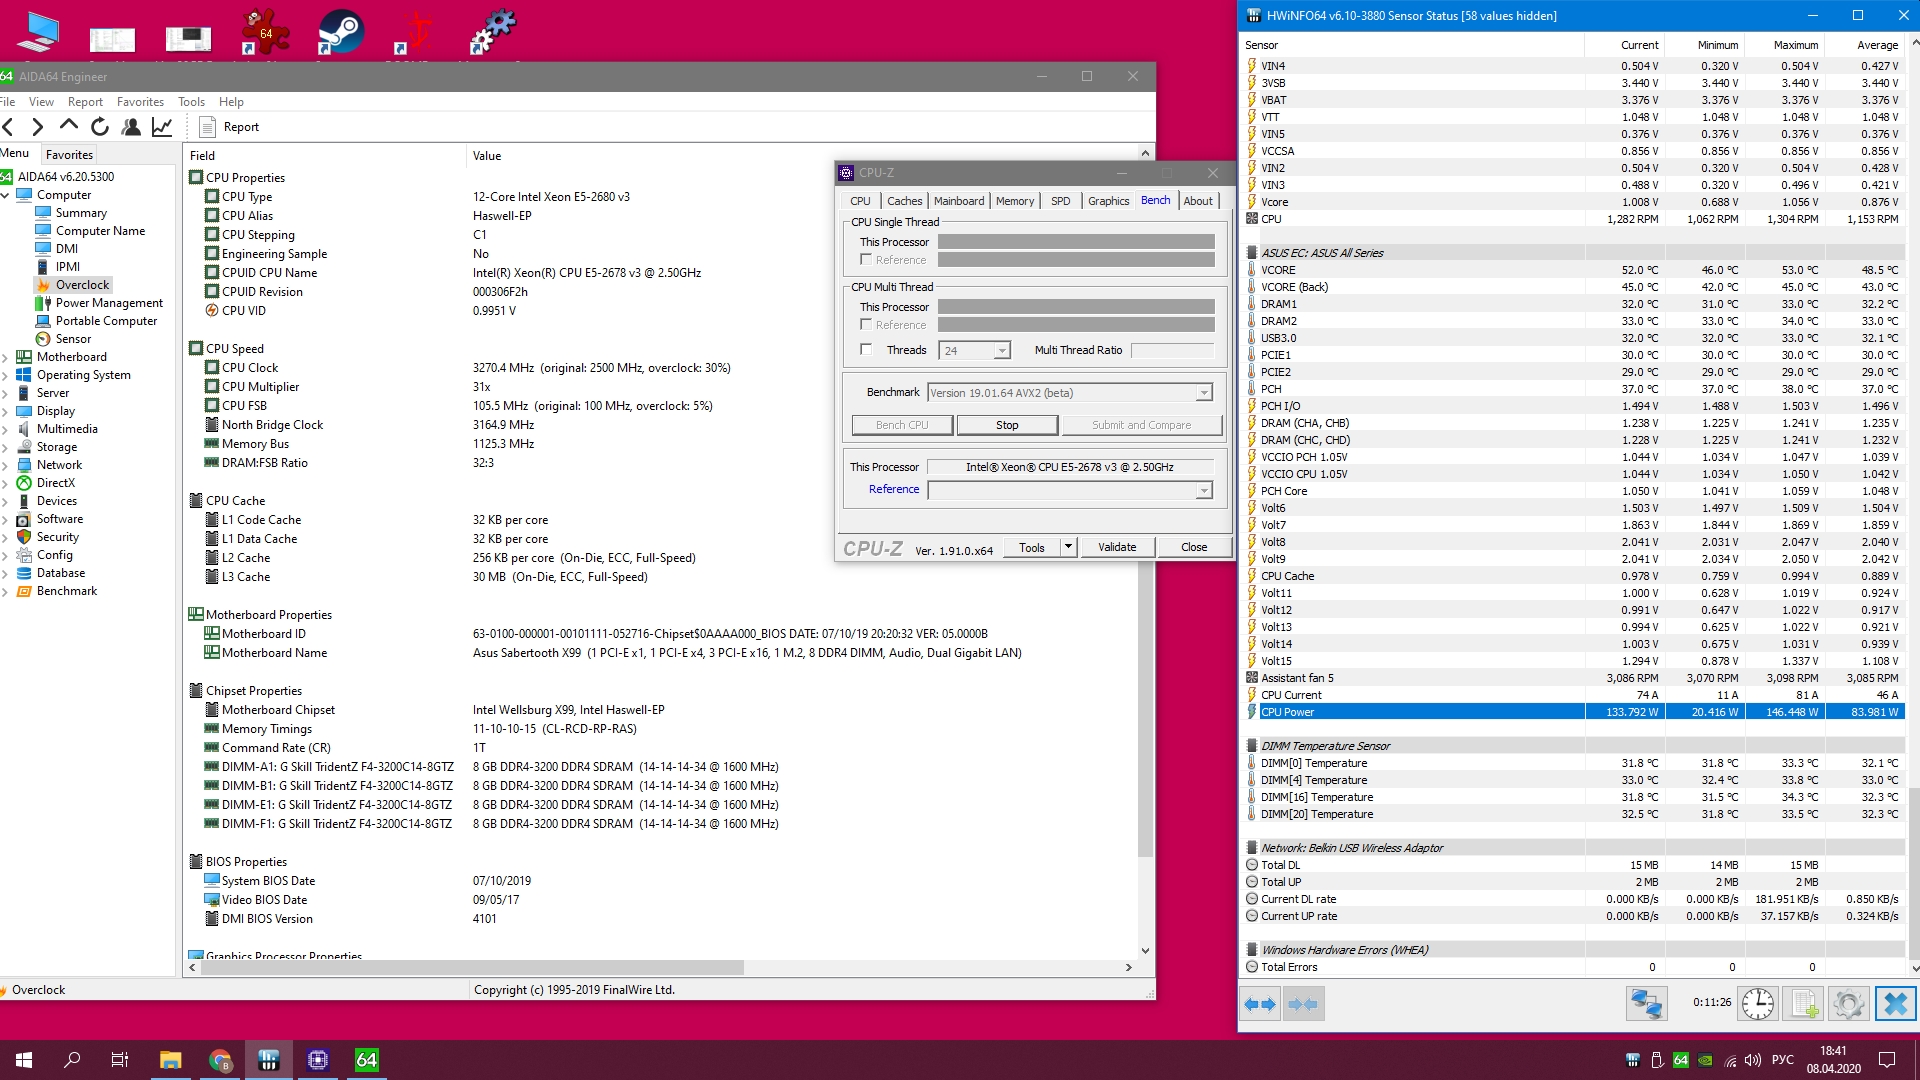Expand the Motherboard tree node
Viewport: 1920px width, 1080px height.
click(6, 357)
